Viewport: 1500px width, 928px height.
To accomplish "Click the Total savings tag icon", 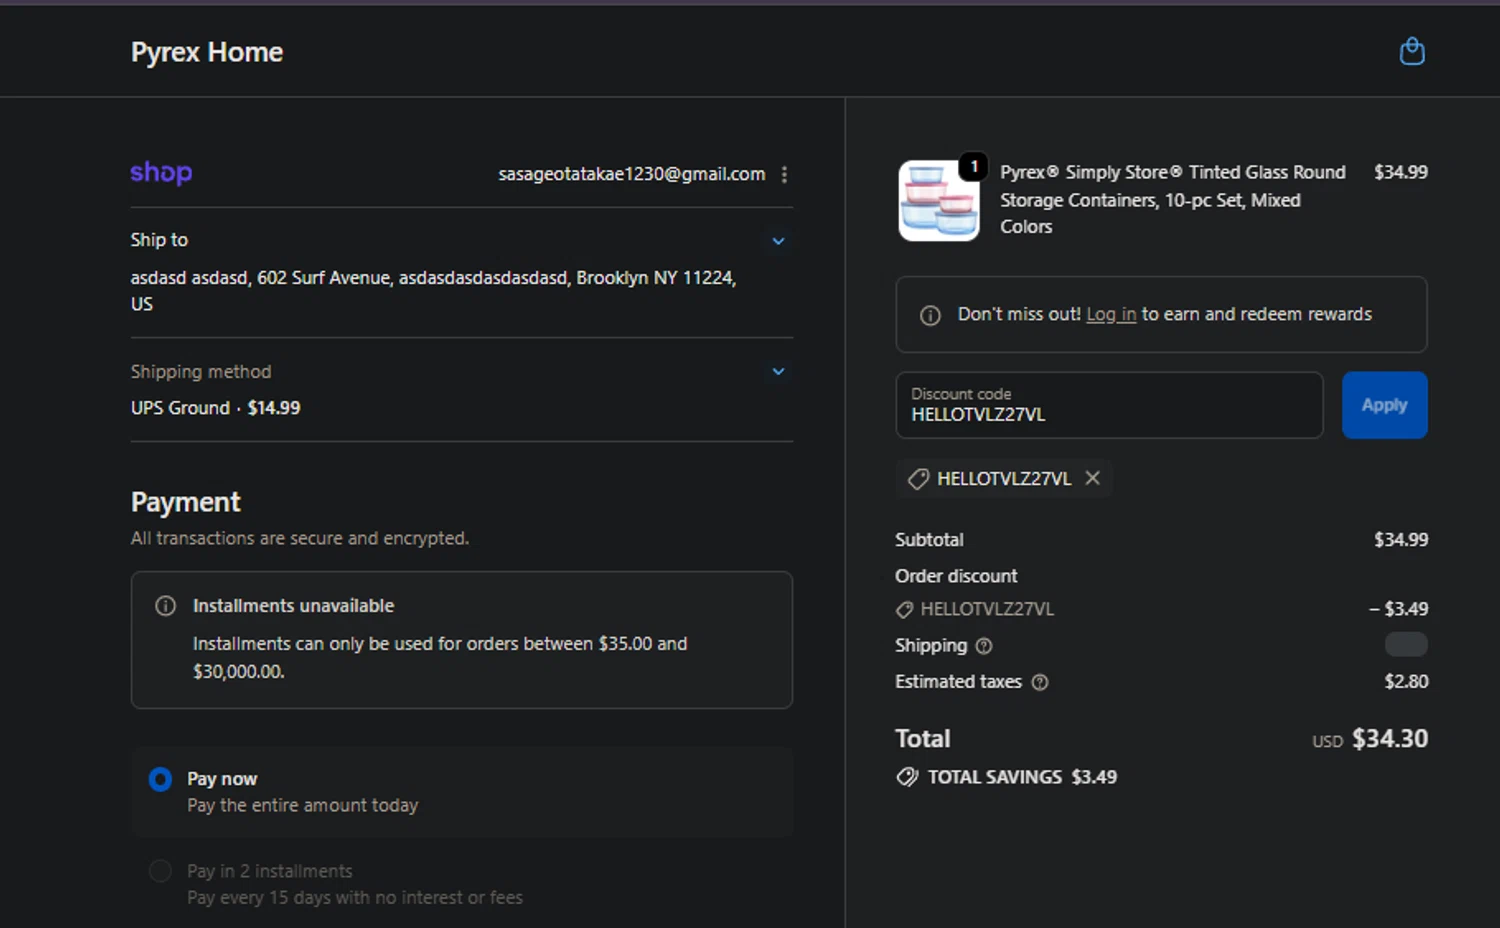I will pyautogui.click(x=907, y=777).
